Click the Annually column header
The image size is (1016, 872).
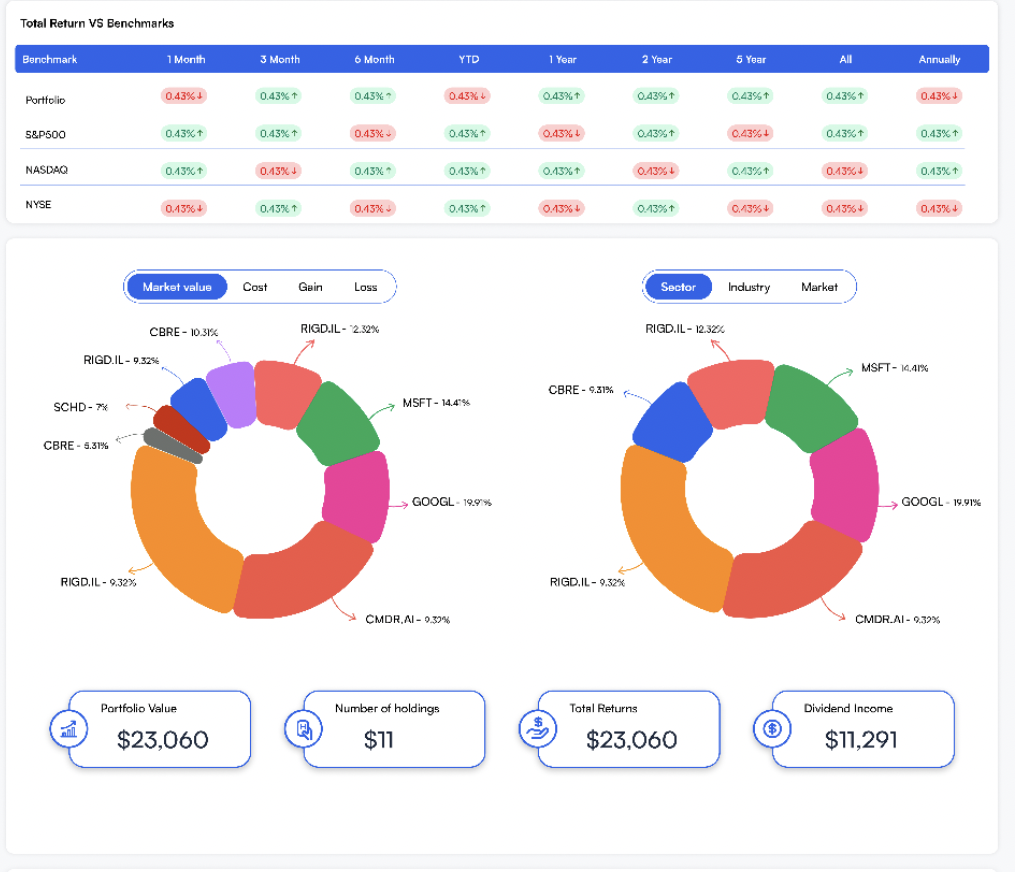coord(940,60)
